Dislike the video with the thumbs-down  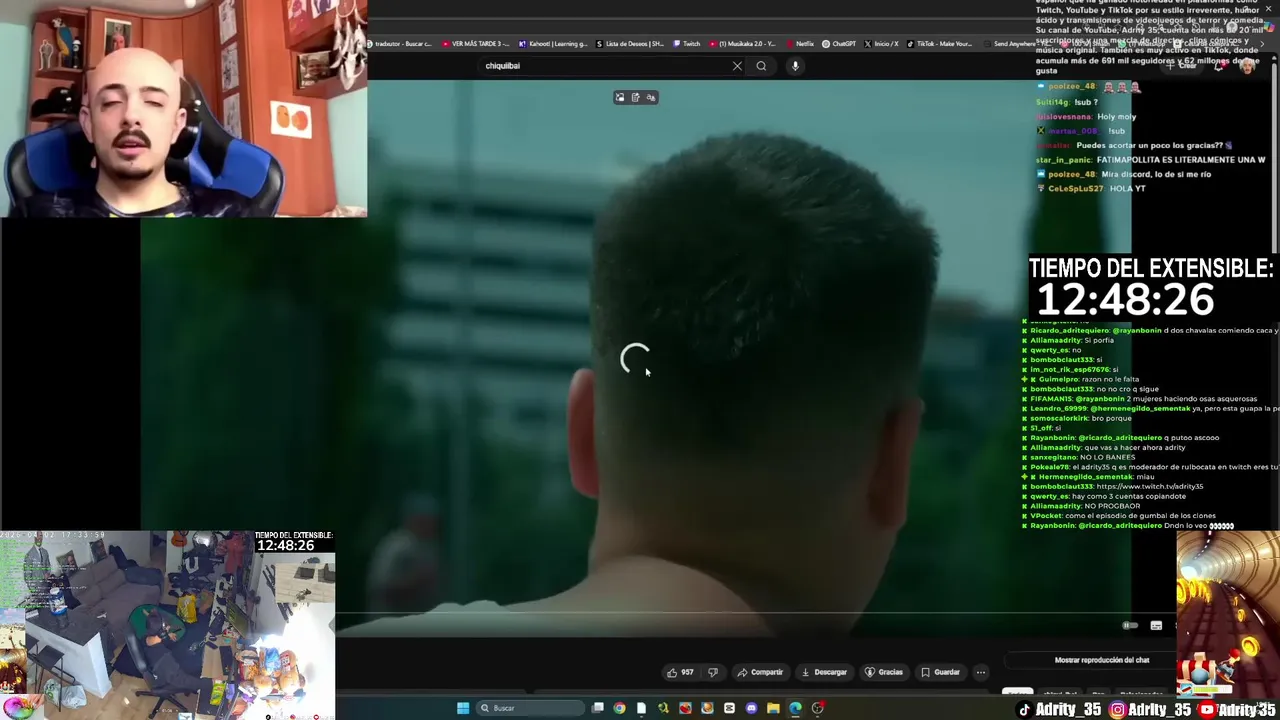(712, 672)
